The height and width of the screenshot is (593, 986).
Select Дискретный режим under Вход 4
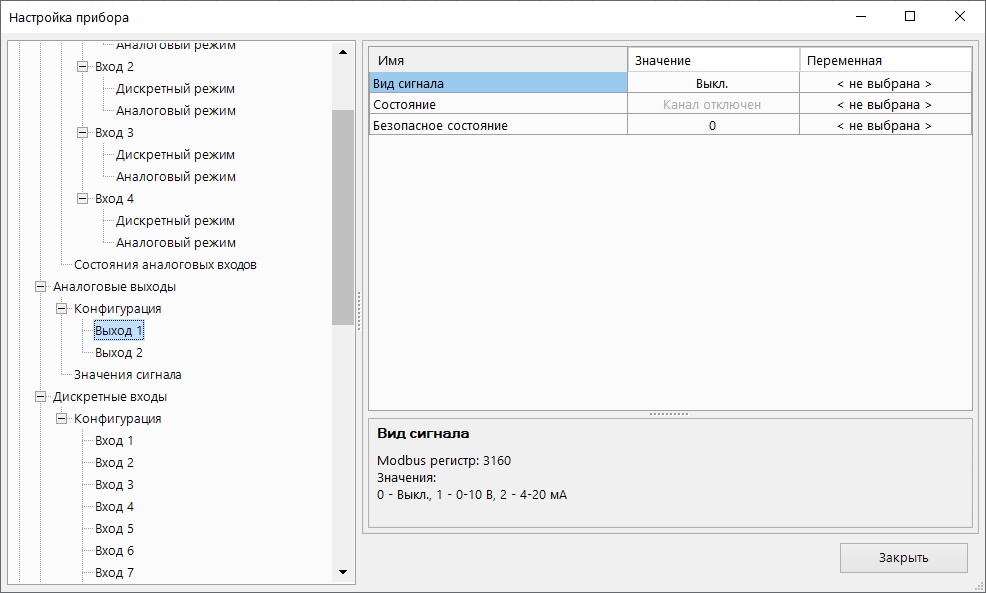(x=175, y=221)
